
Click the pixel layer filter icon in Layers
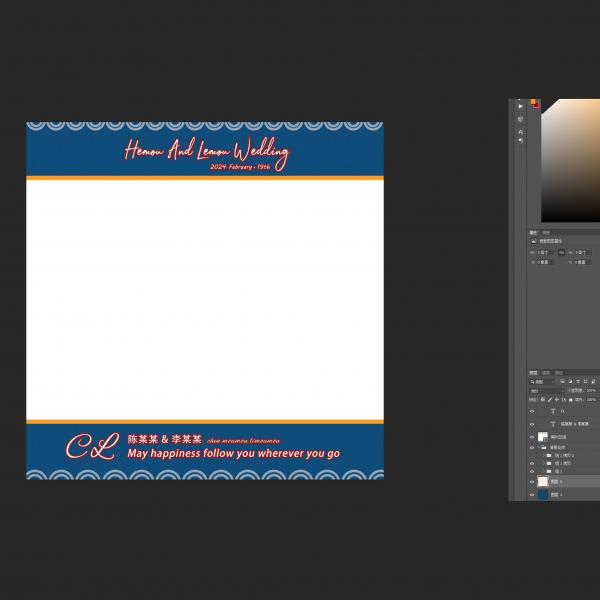(563, 381)
